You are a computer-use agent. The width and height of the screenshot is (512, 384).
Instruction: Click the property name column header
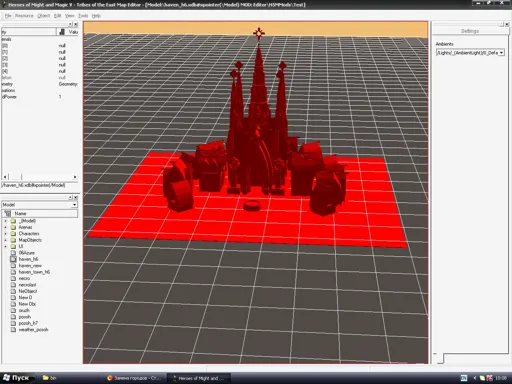click(x=28, y=32)
